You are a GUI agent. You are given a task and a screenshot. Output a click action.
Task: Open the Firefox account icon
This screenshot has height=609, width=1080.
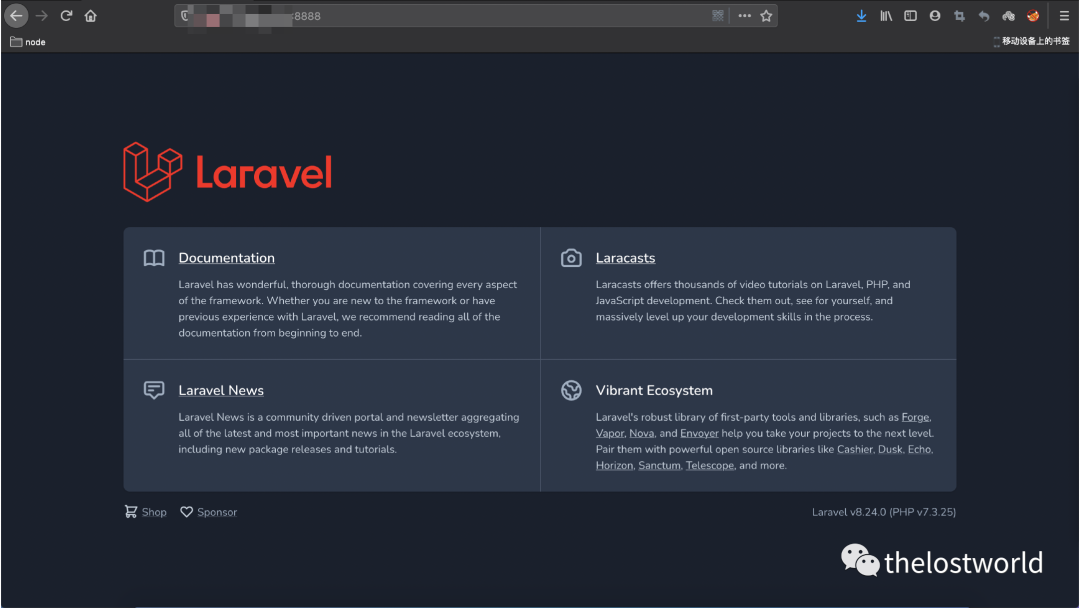point(935,16)
